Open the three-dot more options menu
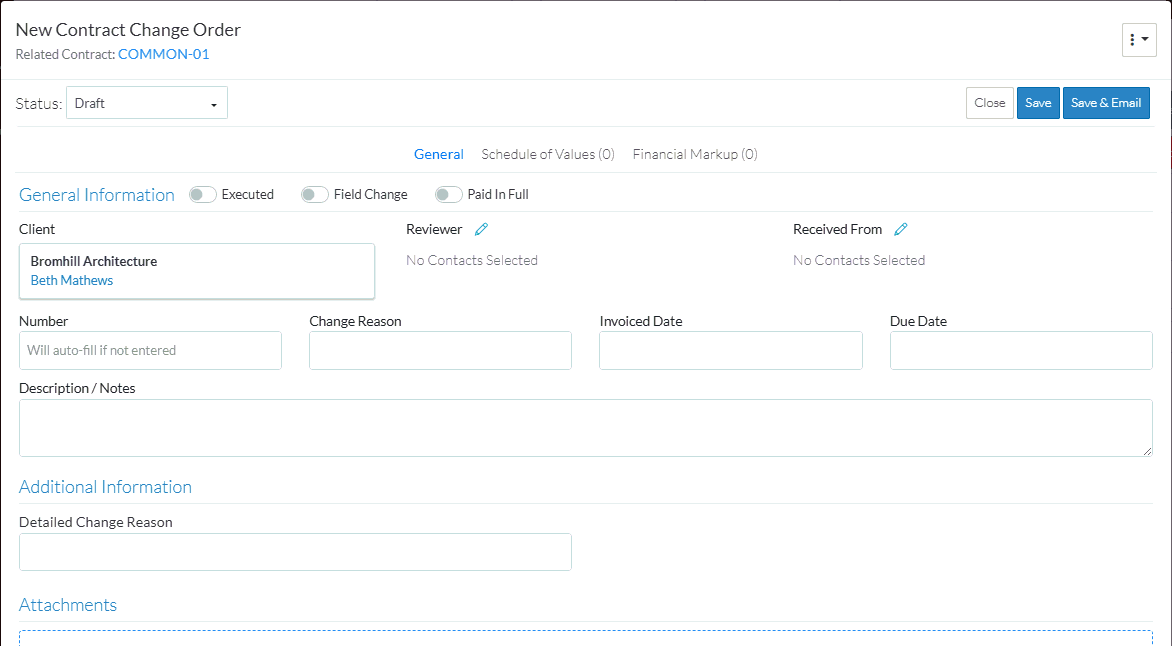1172x646 pixels. pos(1138,40)
